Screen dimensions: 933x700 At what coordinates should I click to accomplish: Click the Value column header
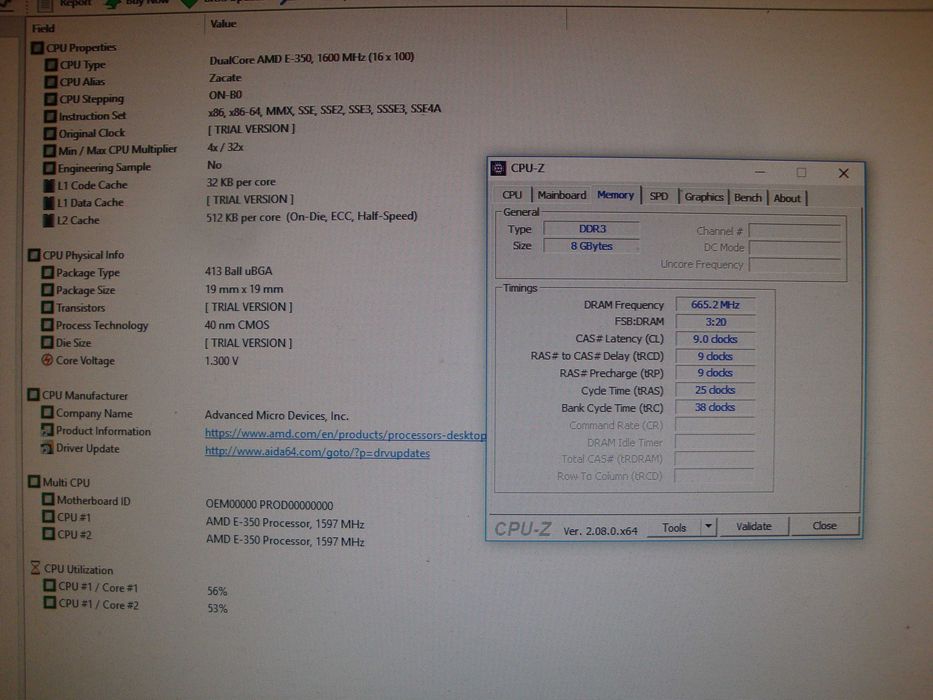223,24
